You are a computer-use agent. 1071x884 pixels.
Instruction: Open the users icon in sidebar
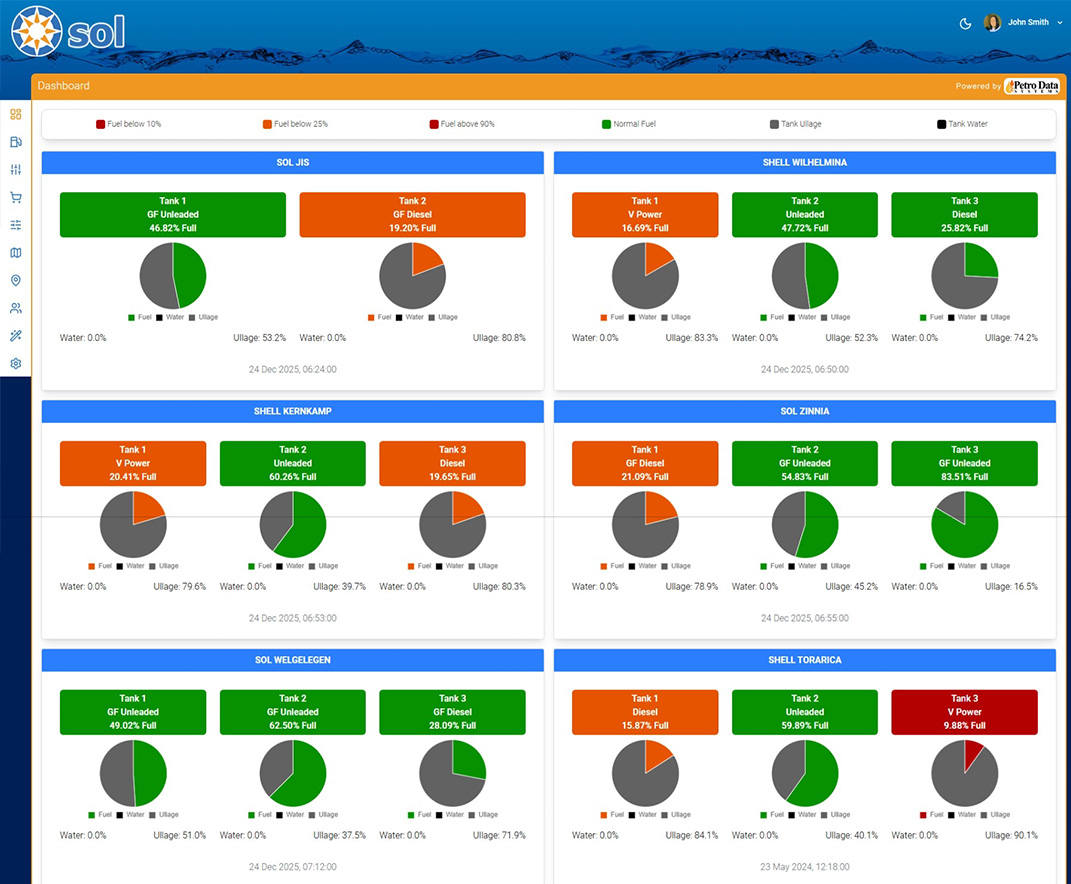click(x=16, y=308)
